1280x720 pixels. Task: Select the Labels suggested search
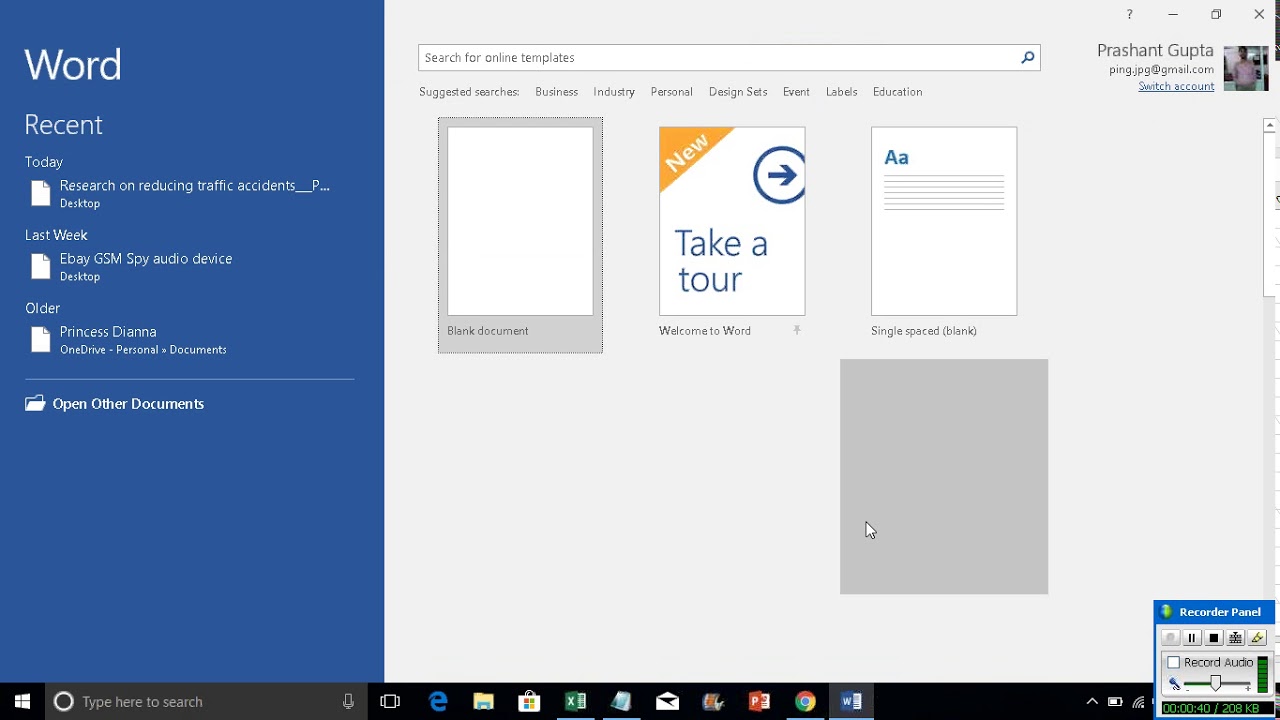tap(841, 92)
